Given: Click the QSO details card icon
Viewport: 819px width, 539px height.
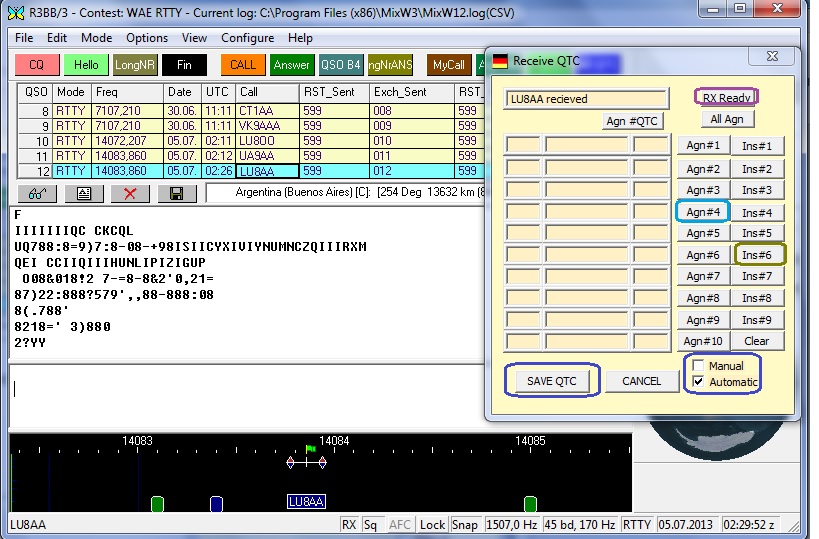Looking at the screenshot, I should 83,194.
